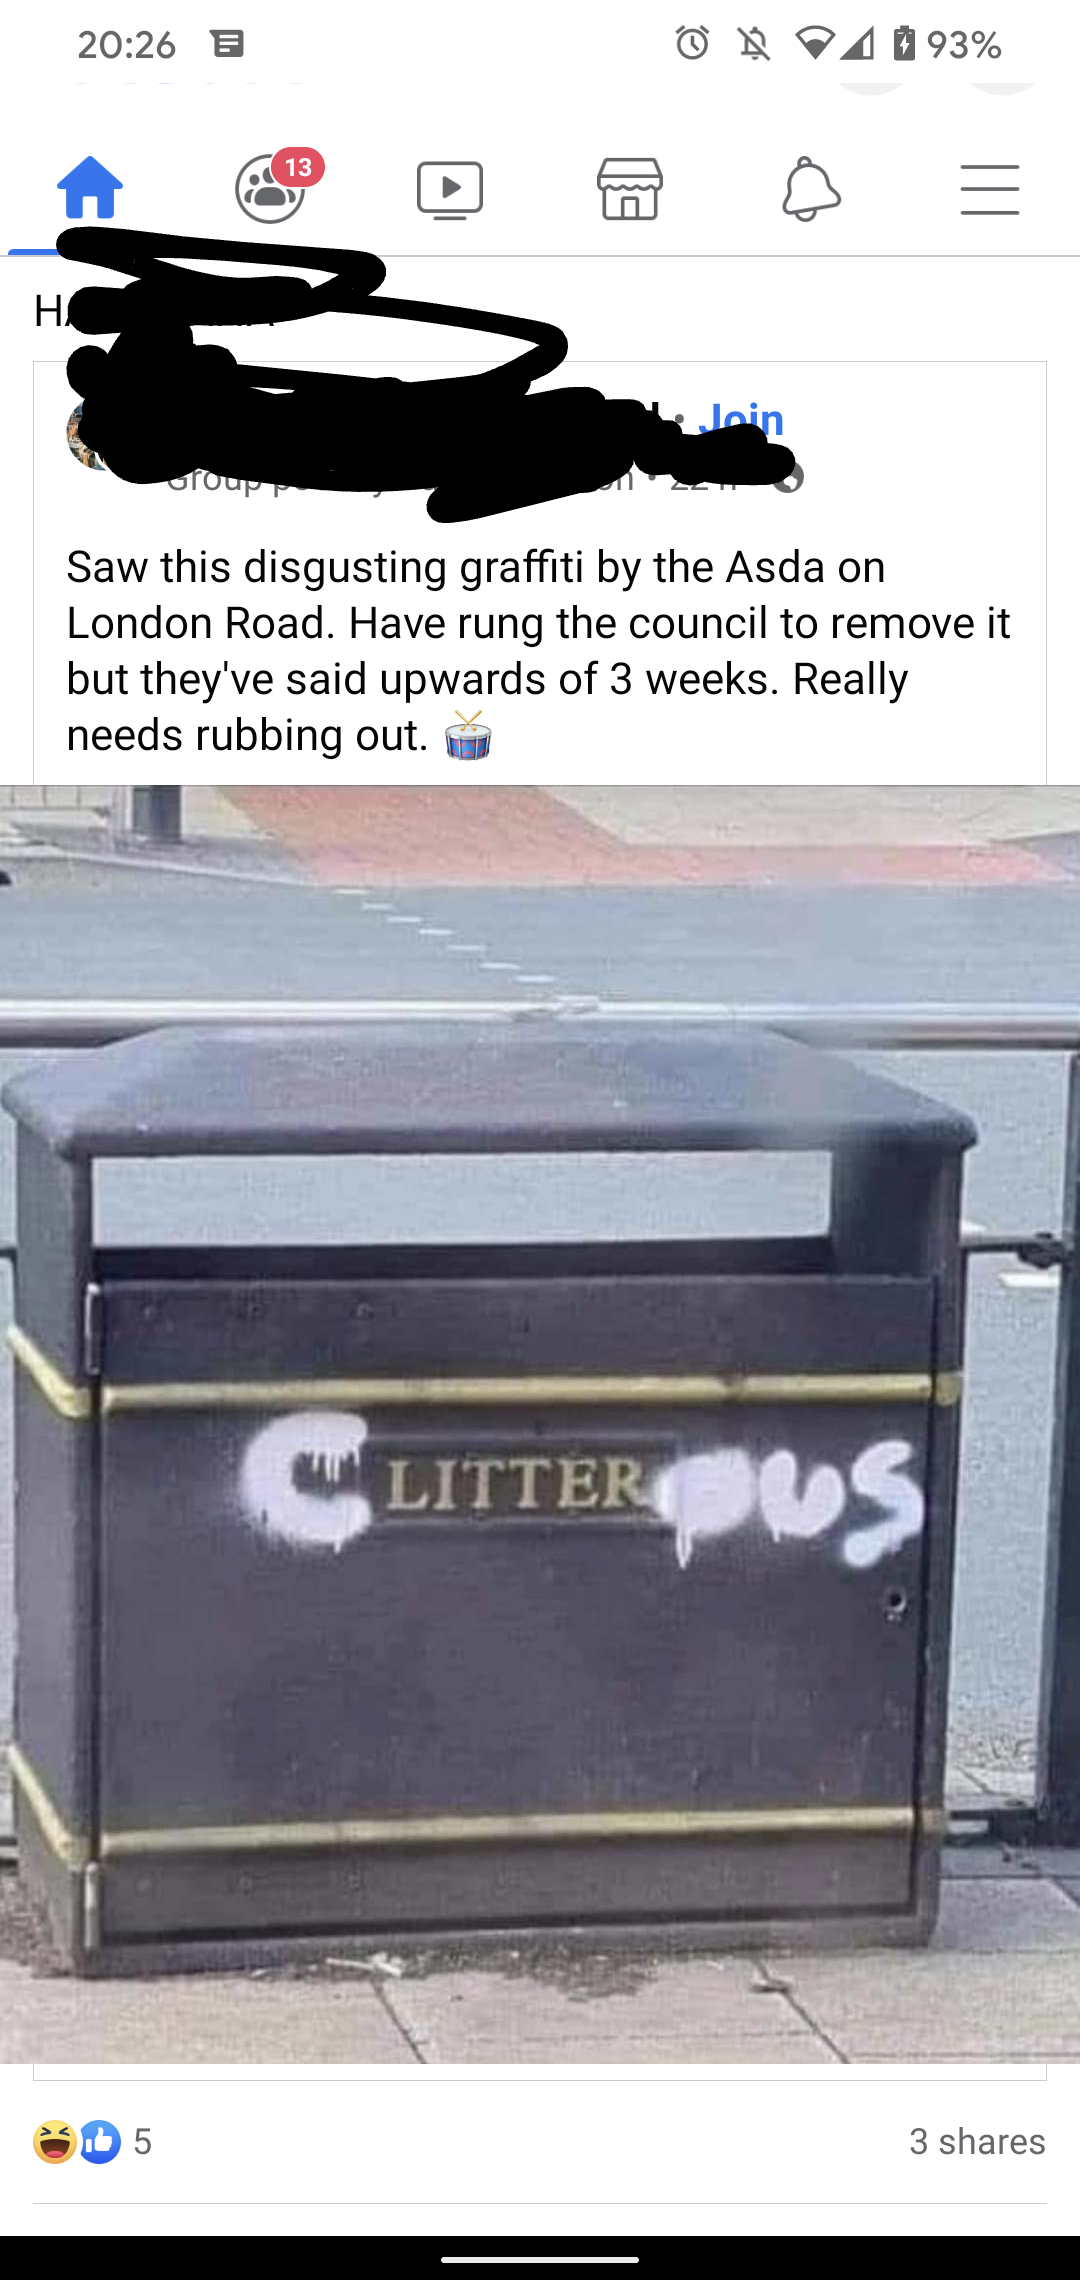Tap the alarm clock status icon
Viewport: 1080px width, 2280px height.
[x=692, y=43]
